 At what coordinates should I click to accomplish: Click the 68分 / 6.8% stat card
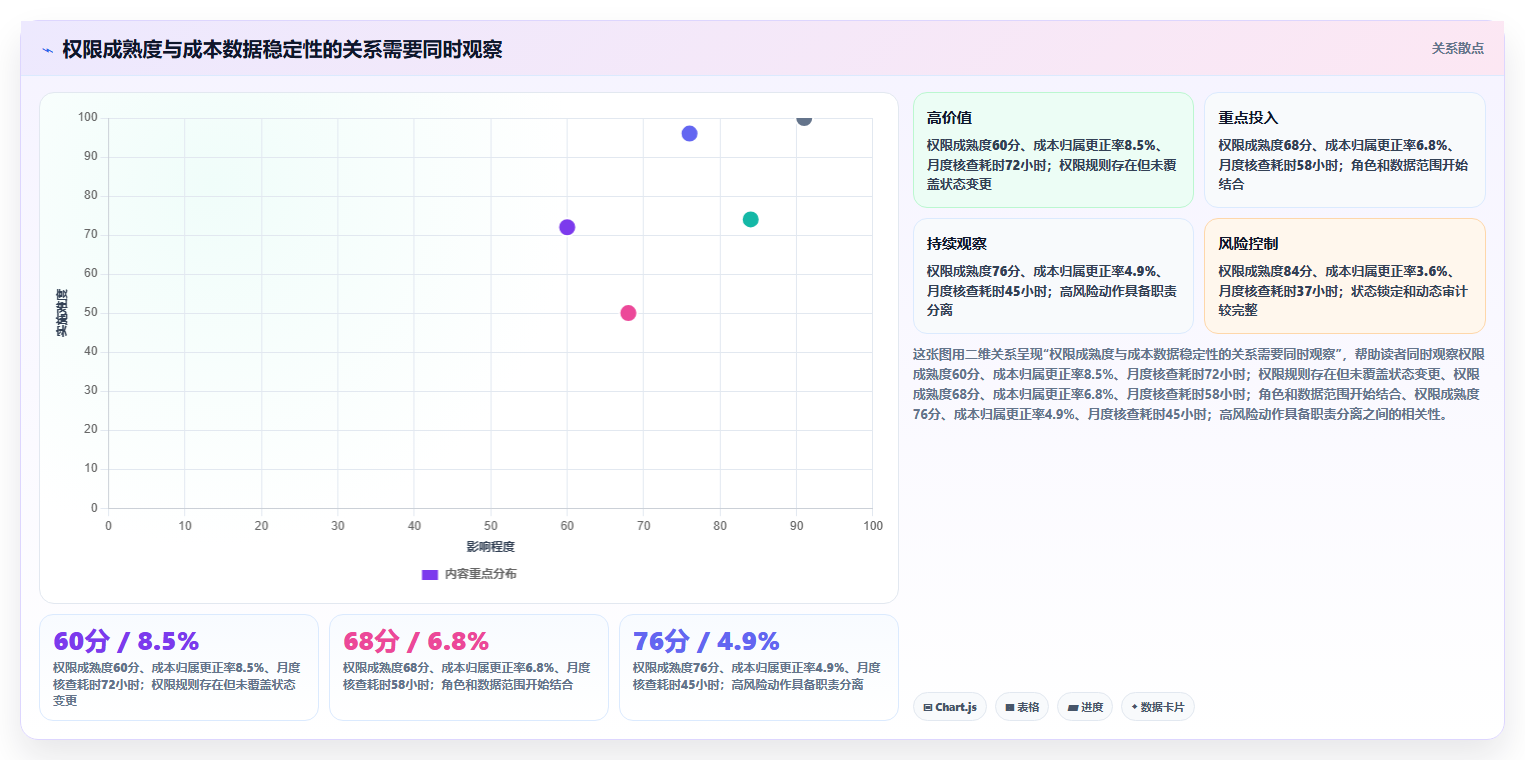[x=469, y=667]
